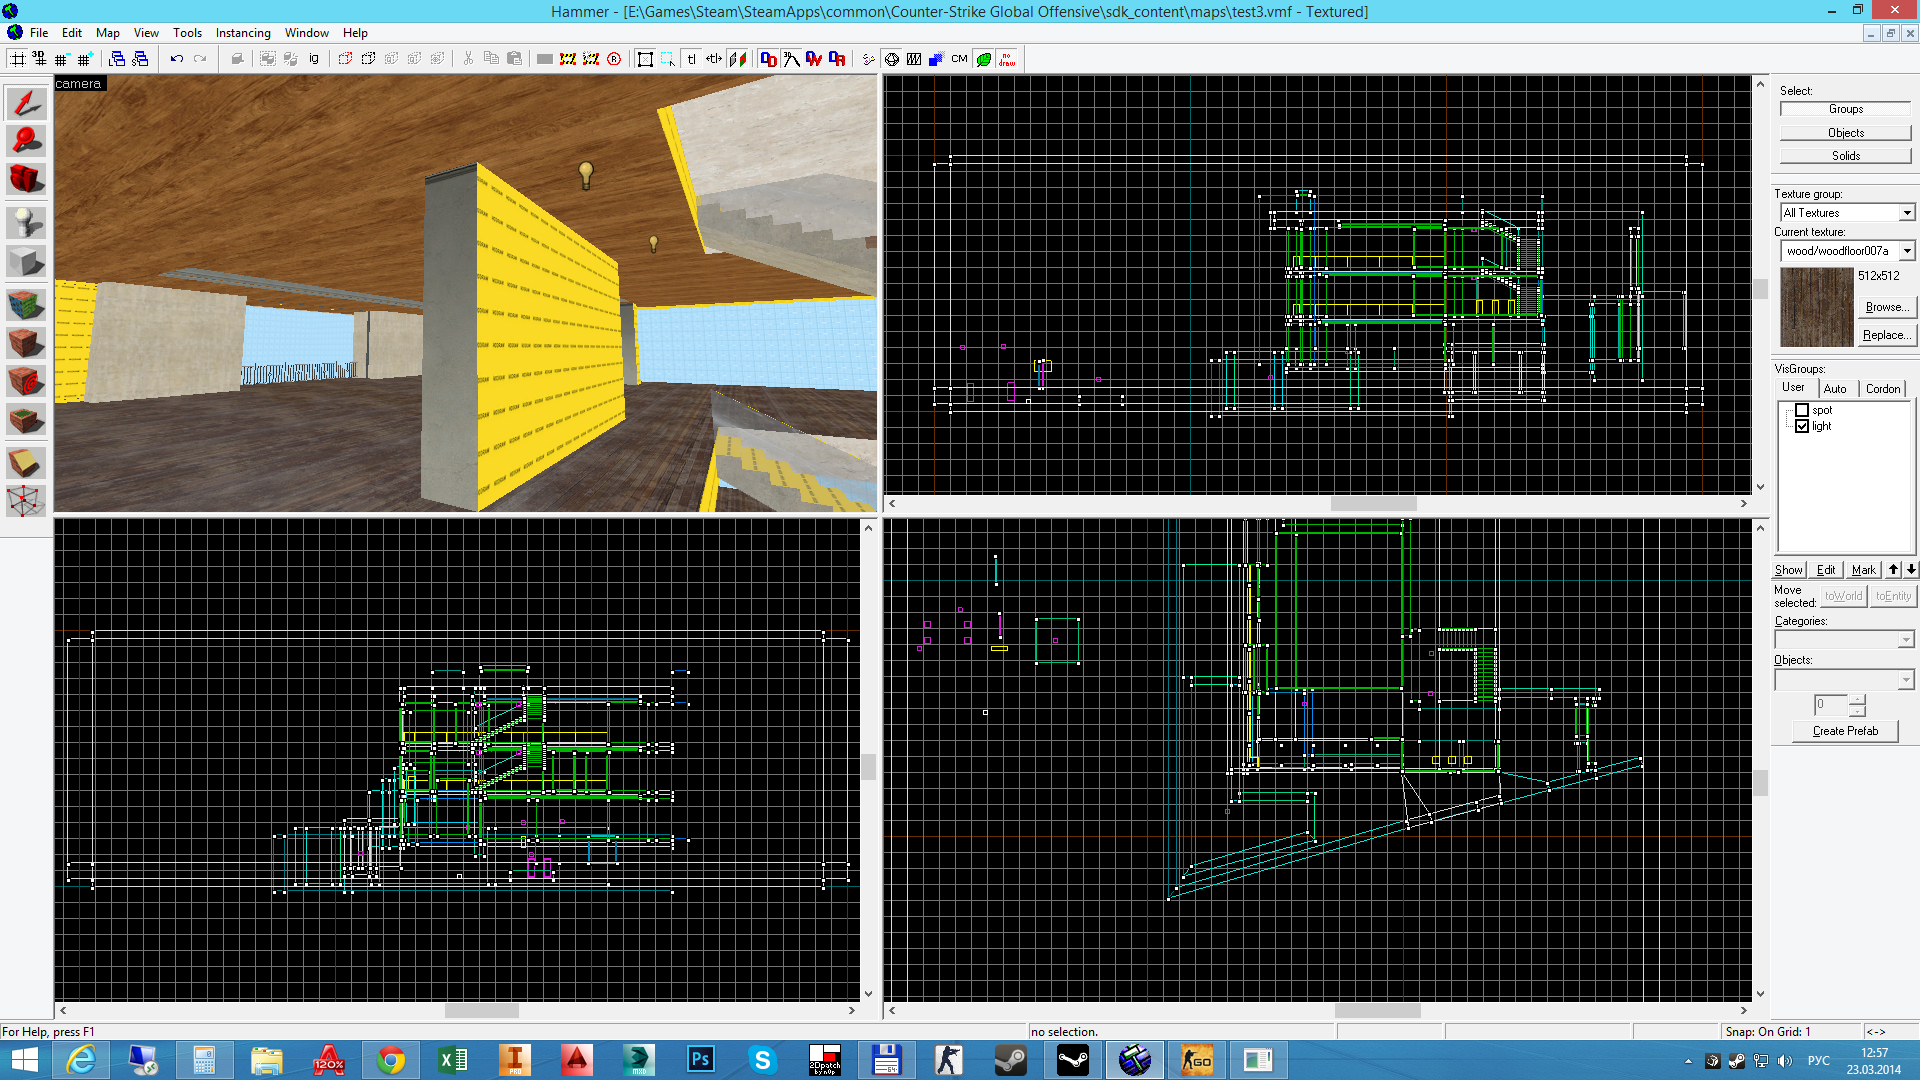The height and width of the screenshot is (1080, 1920).
Task: Click the Undo arrow icon
Action: [177, 59]
